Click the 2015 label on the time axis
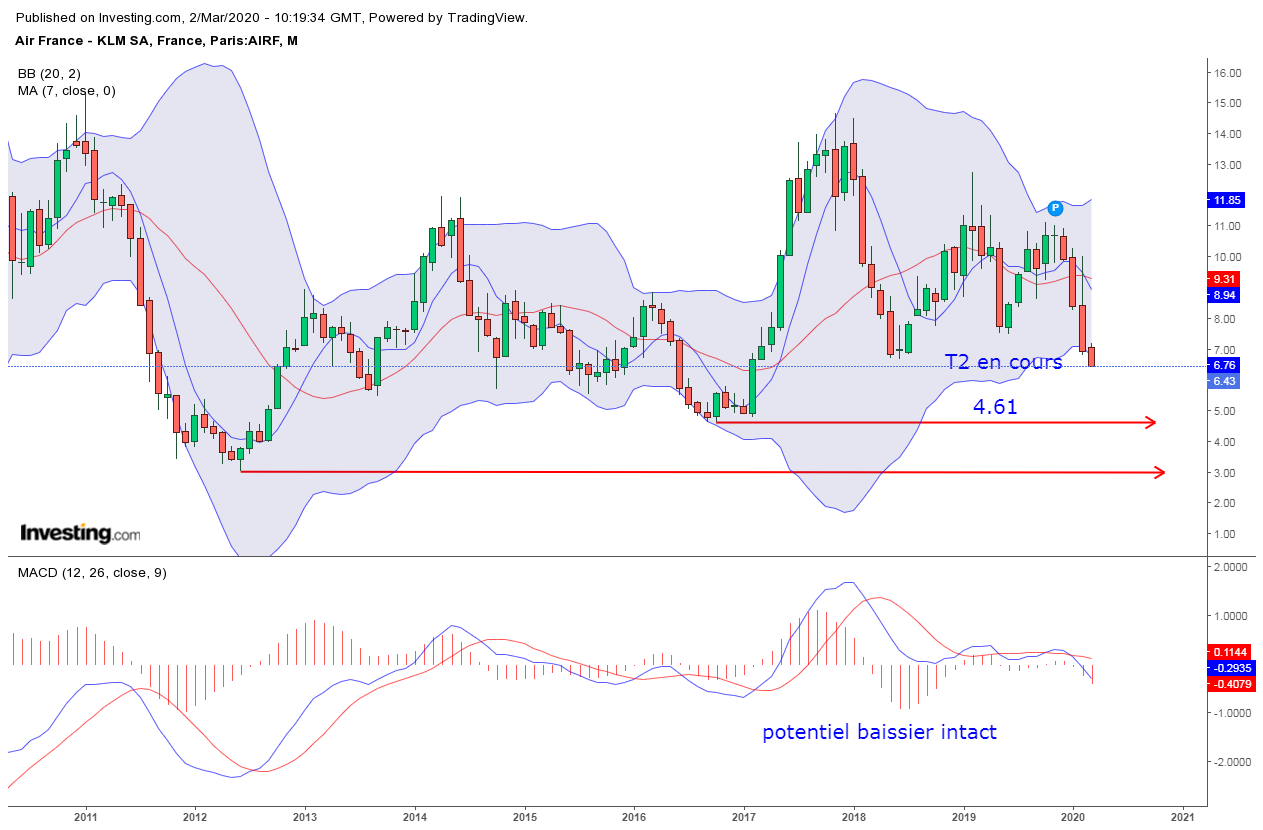Image resolution: width=1263 pixels, height=830 pixels. click(524, 816)
